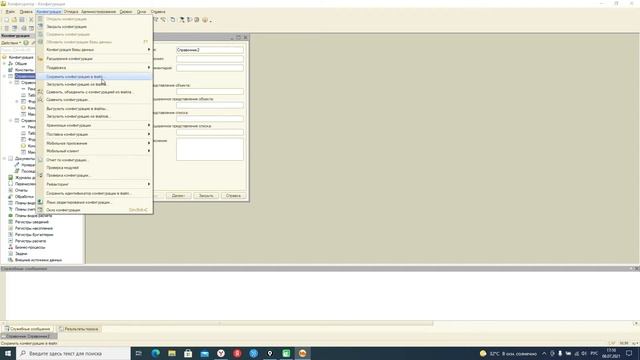The image size is (640, 360).
Task: Choose Закрыть конфигурацию menu entry
Action: tap(95, 27)
